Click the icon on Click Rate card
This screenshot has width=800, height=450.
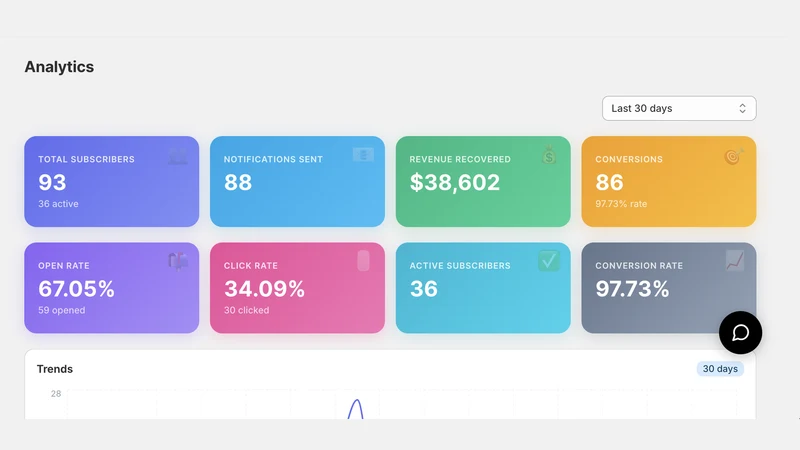click(x=363, y=261)
